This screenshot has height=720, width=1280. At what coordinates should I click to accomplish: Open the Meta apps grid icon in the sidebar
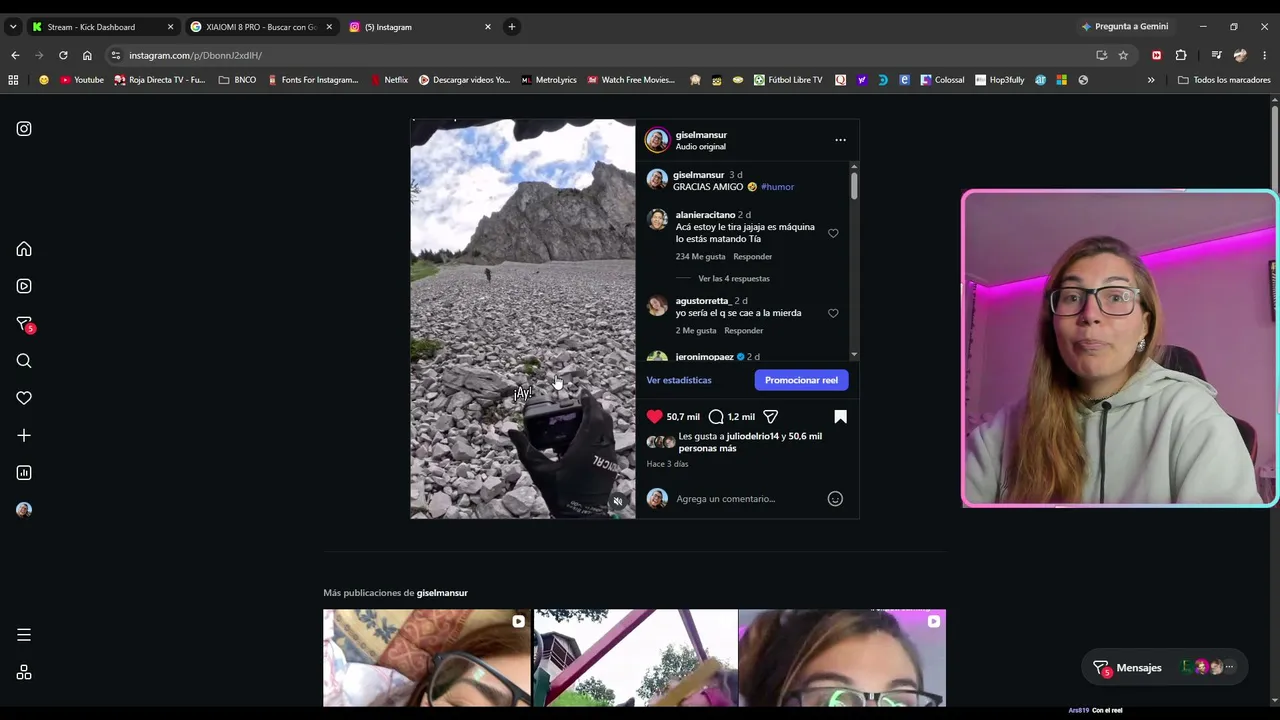(x=24, y=673)
